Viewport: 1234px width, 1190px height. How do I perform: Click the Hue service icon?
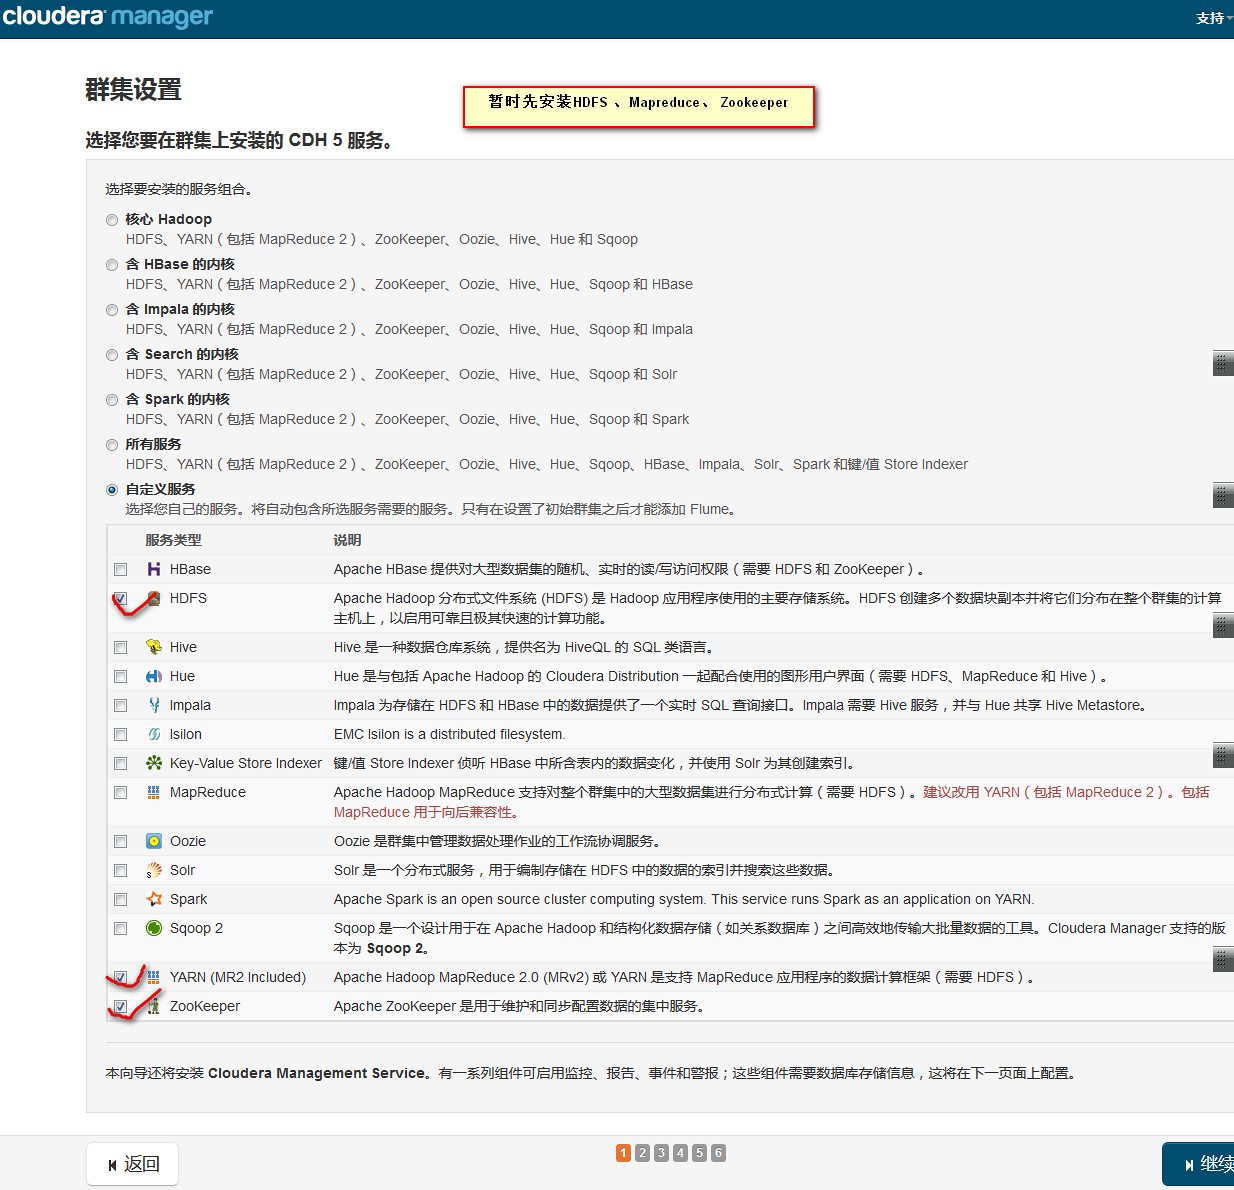154,676
